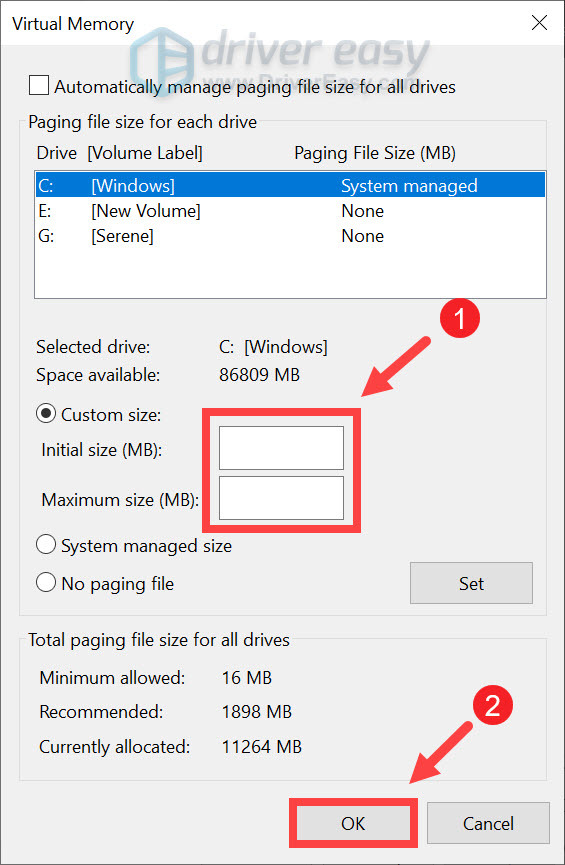Click the red arrow pointing at OK
The width and height of the screenshot is (565, 865).
point(441,754)
